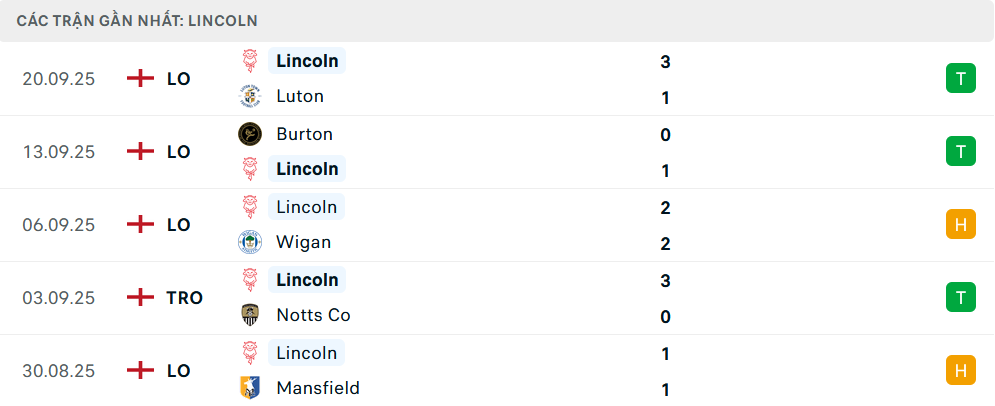The image size is (995, 406).
Task: Click the TRO competition label
Action: [185, 298]
